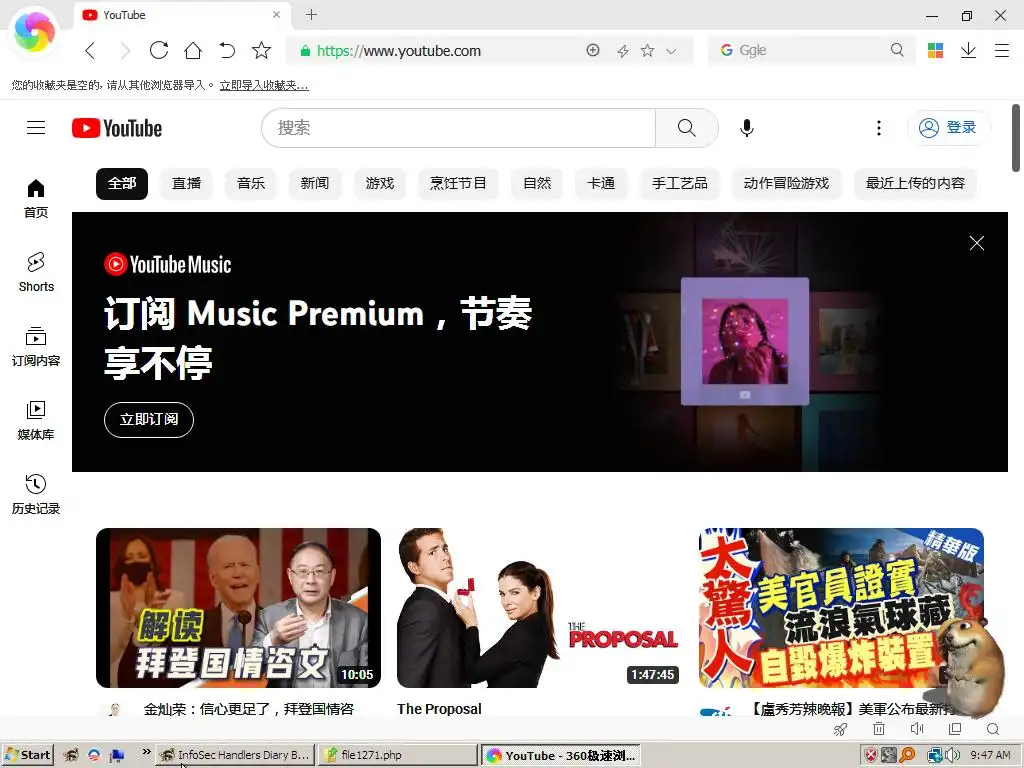The width and height of the screenshot is (1024, 768).
Task: Reload the page with the refresh icon
Action: 159,50
